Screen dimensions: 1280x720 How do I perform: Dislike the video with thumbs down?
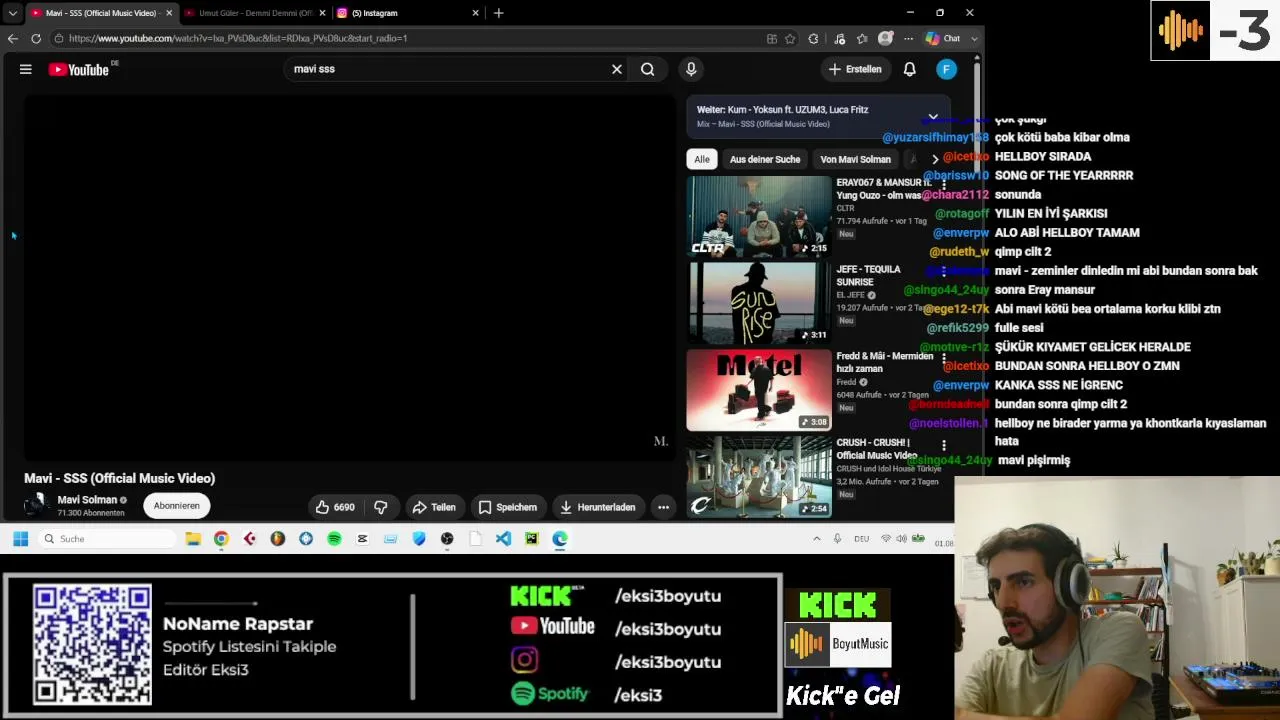coord(381,507)
